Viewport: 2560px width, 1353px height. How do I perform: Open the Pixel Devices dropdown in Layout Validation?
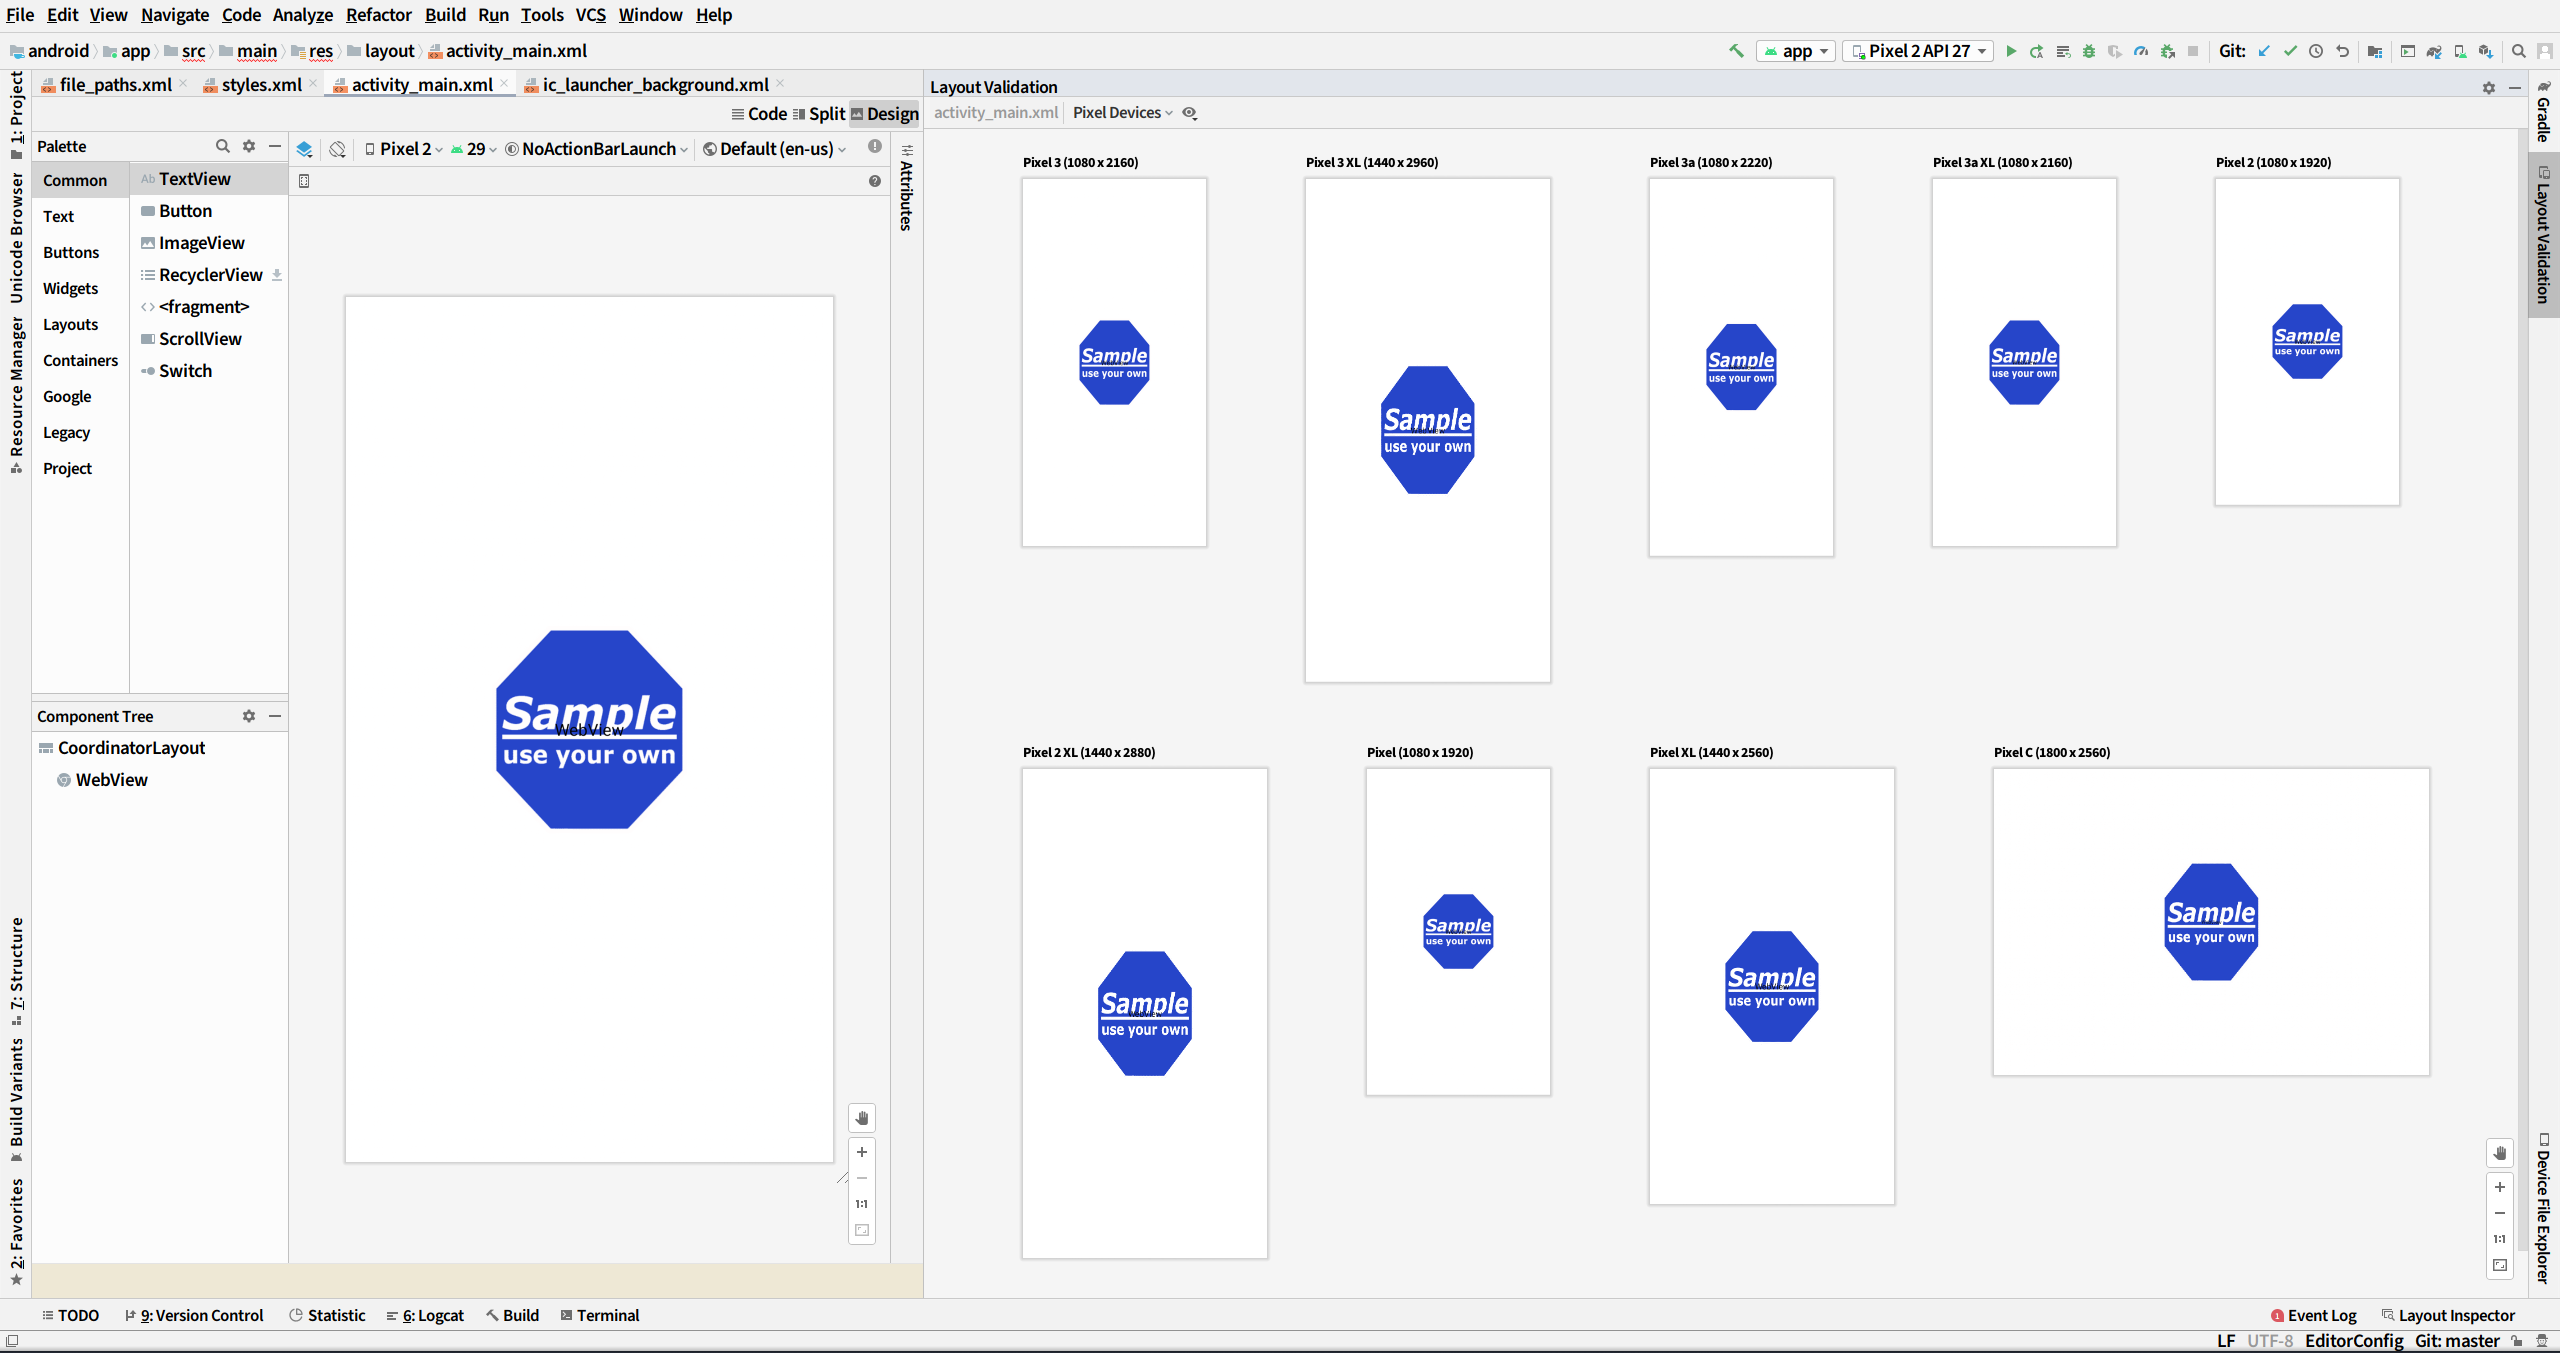1120,113
